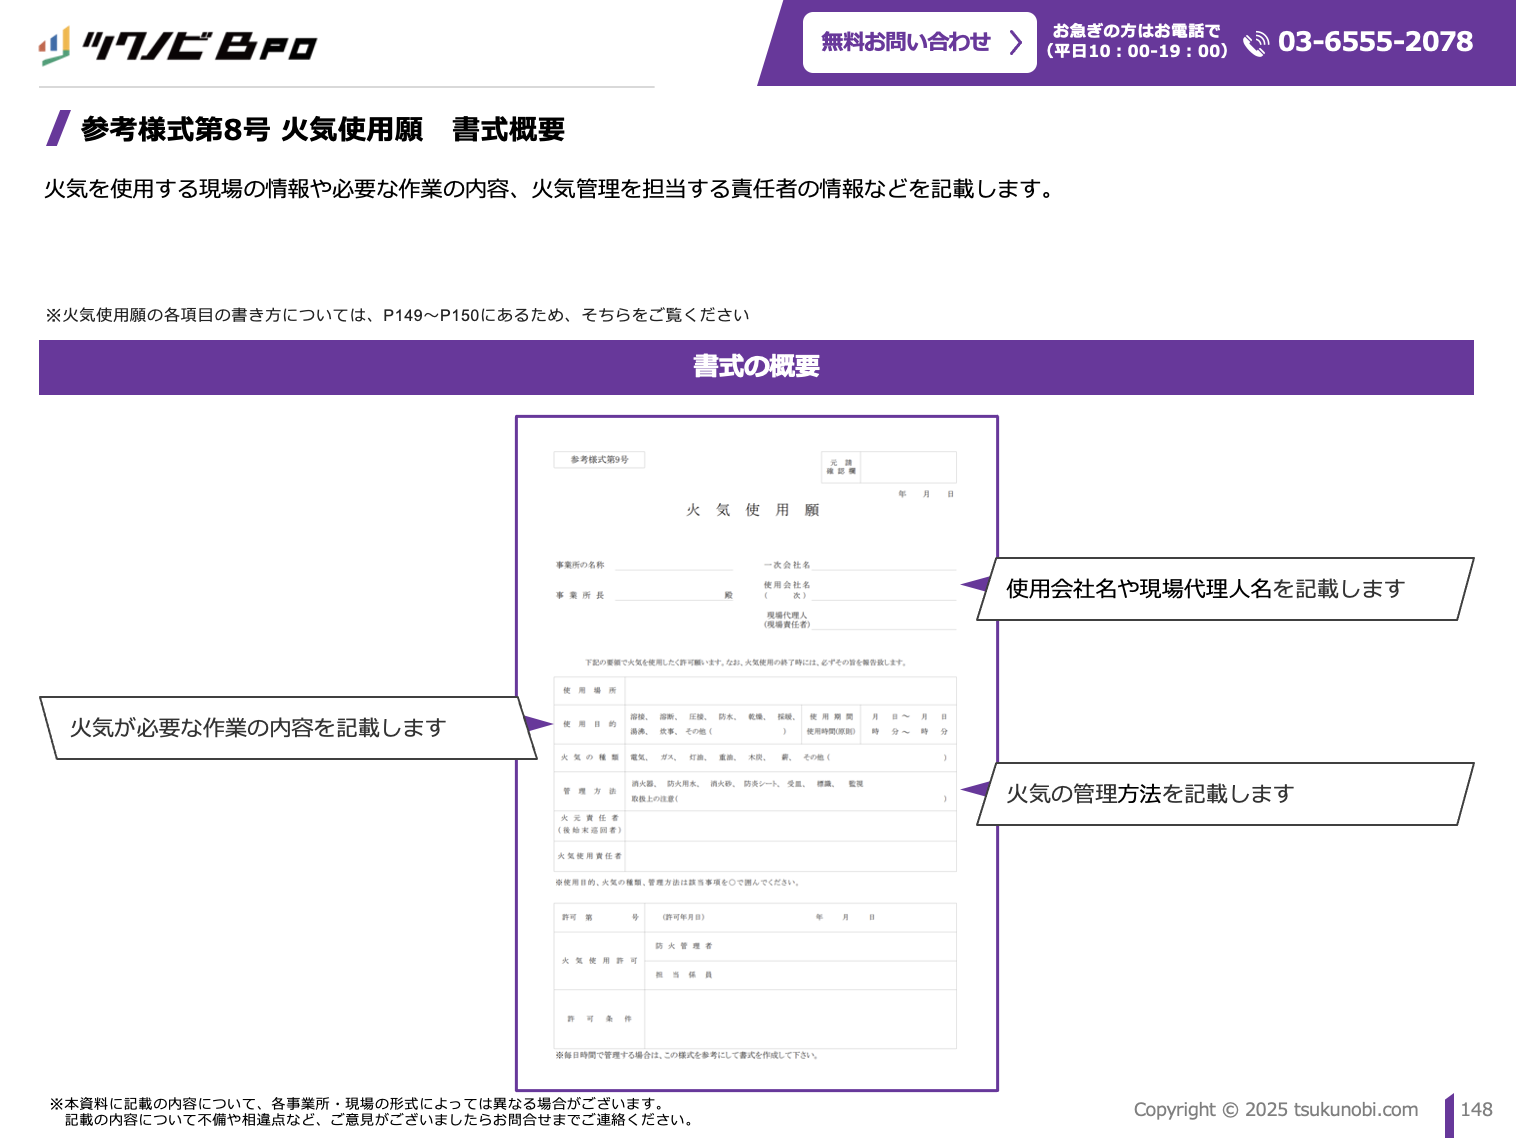This screenshot has height=1138, width=1516.
Task: Select the 火気の管理方法を記載します callout text
Action: click(1150, 794)
